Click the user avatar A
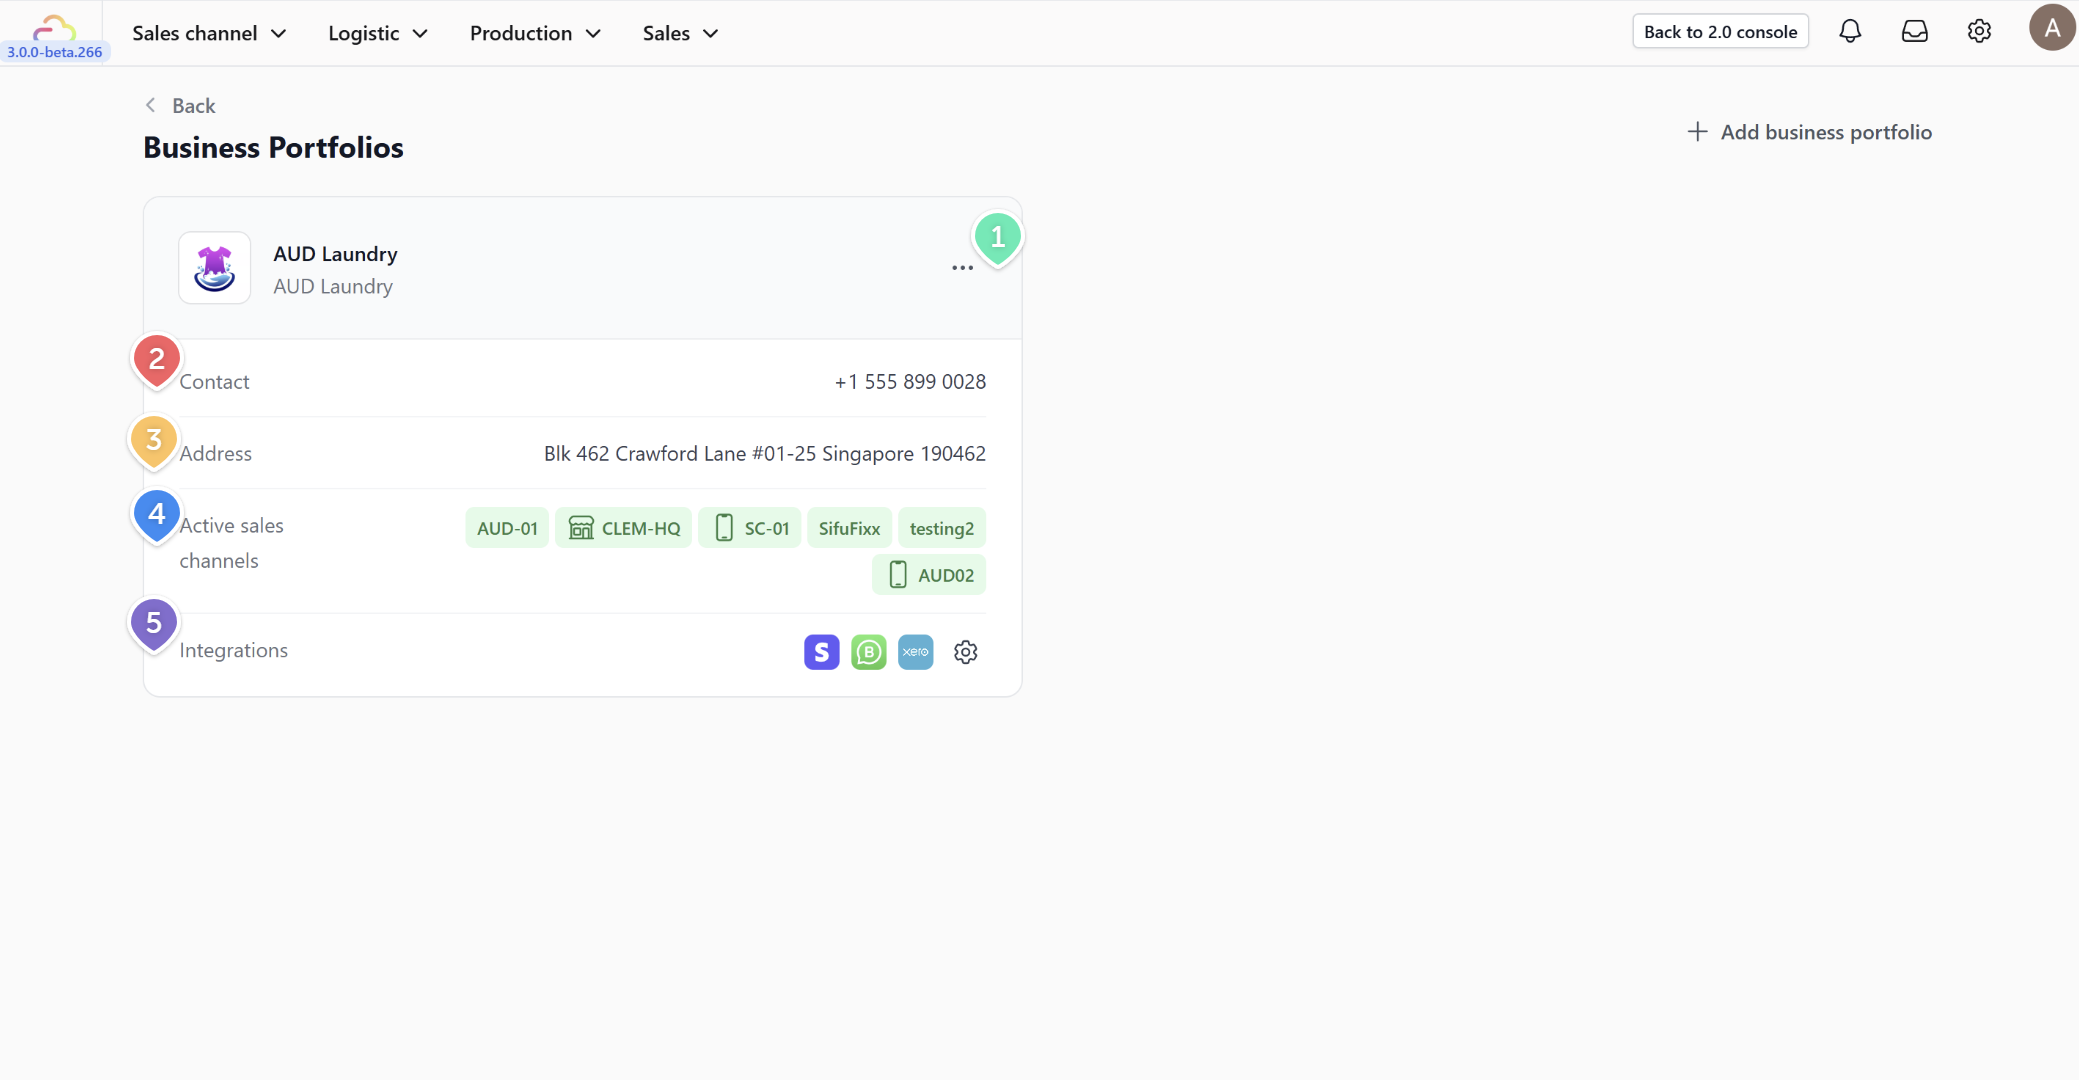Screen dimensions: 2079x1080 coord(2051,28)
